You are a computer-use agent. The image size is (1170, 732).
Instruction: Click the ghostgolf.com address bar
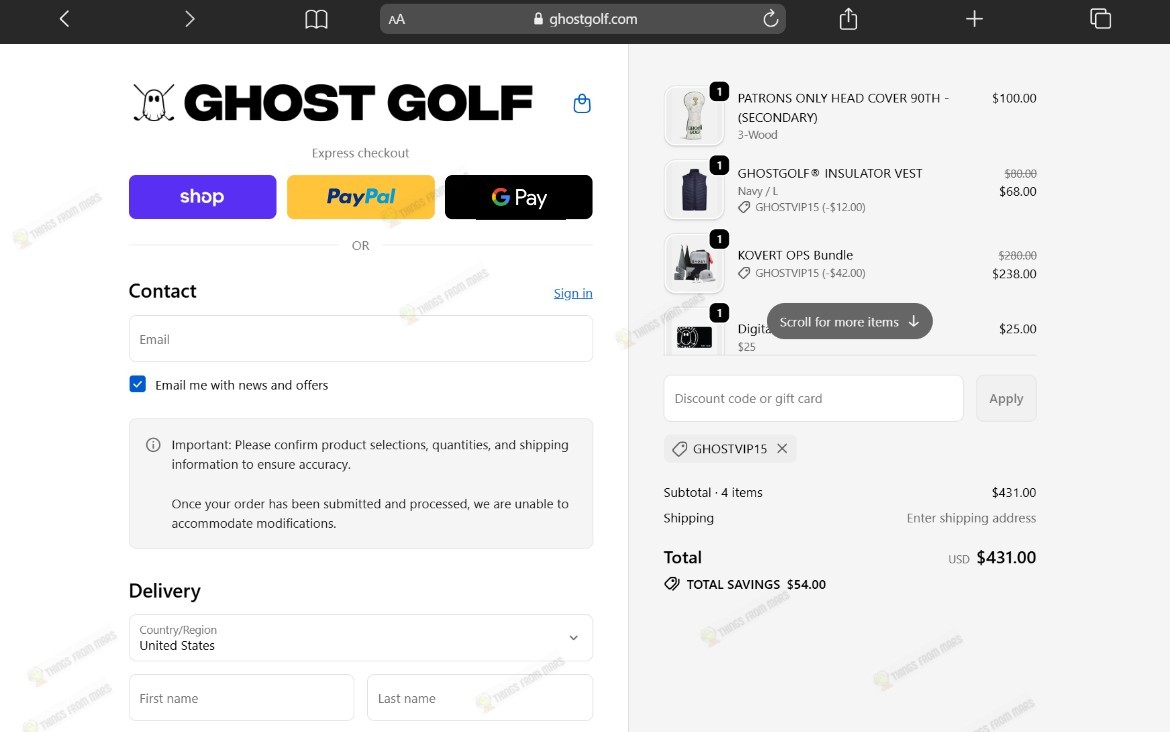(x=583, y=19)
